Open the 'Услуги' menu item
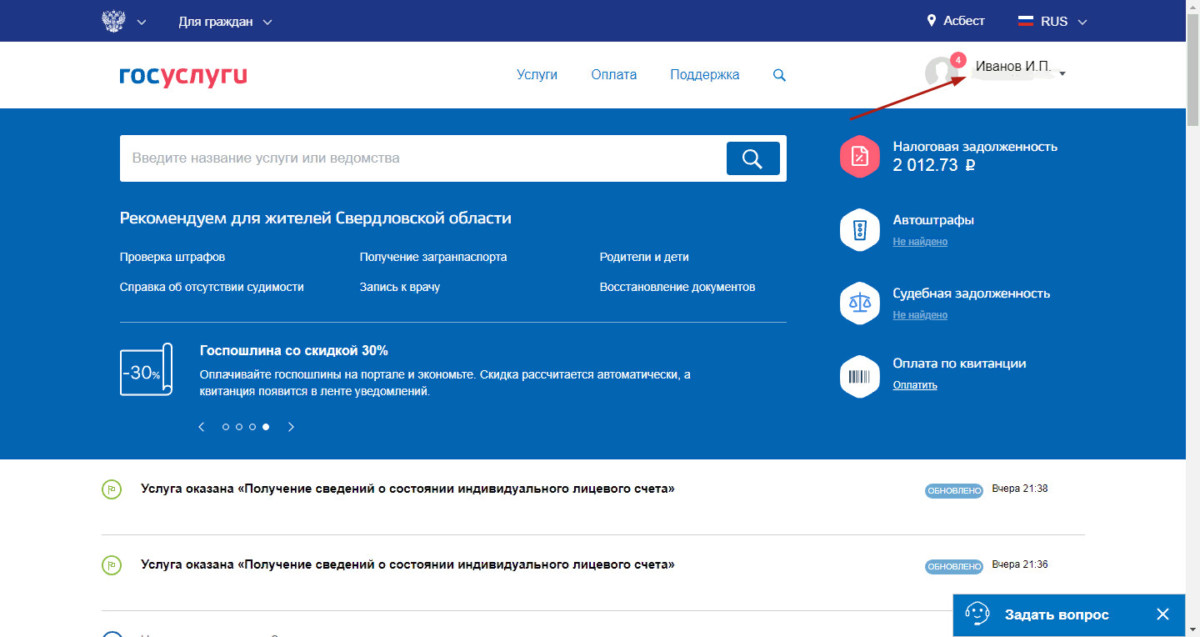1200x637 pixels. click(537, 75)
